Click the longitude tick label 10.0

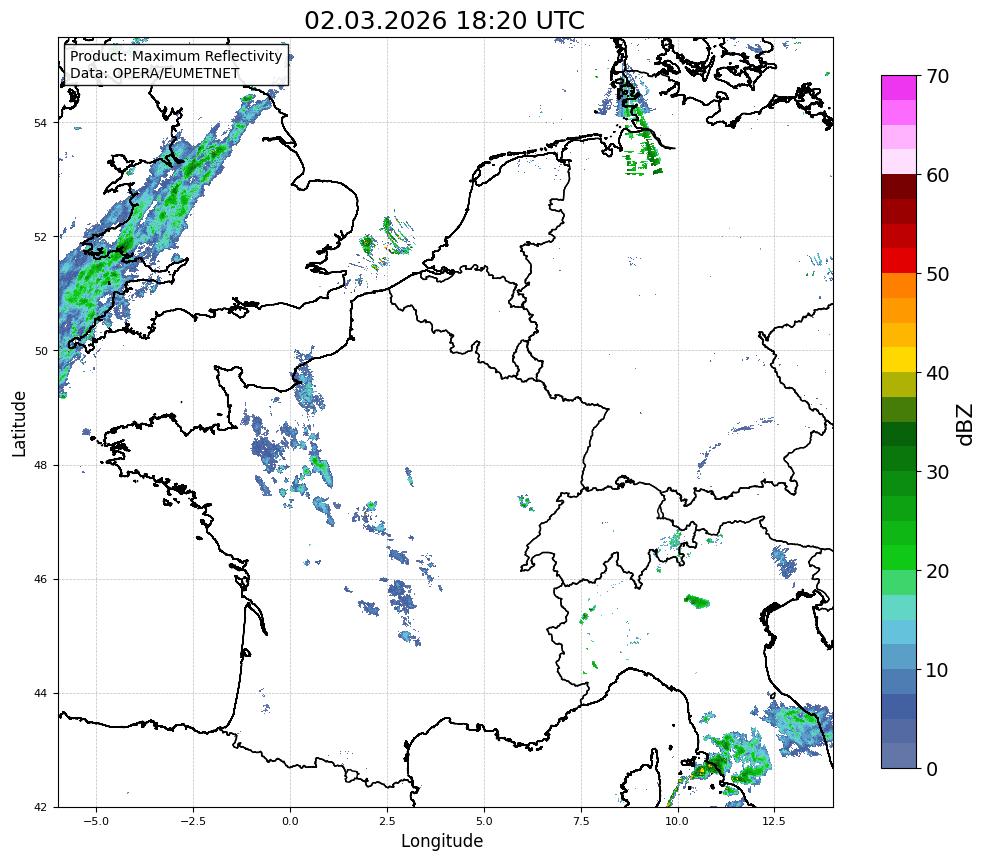[677, 821]
